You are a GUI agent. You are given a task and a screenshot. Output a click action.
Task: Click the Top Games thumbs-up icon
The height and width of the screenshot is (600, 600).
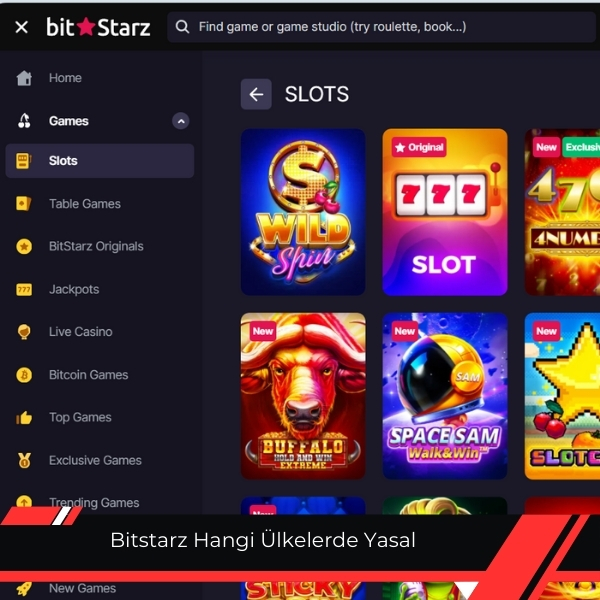point(24,417)
